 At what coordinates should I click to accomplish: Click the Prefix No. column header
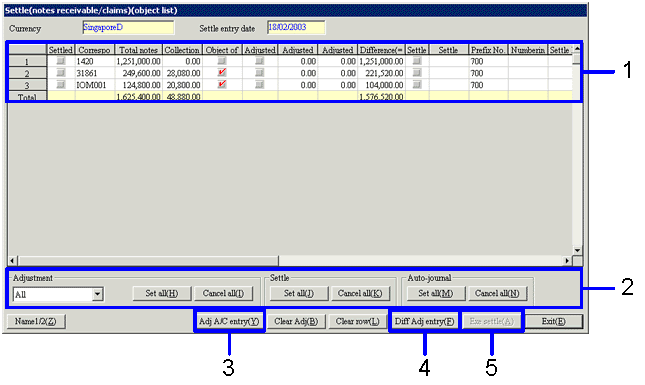point(488,50)
